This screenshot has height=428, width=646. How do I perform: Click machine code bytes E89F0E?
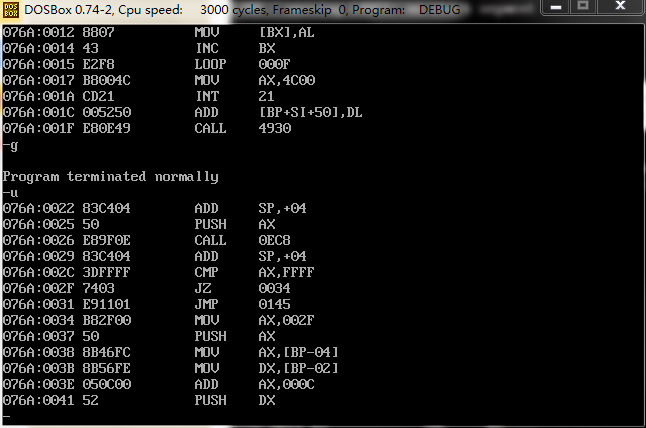click(x=106, y=241)
